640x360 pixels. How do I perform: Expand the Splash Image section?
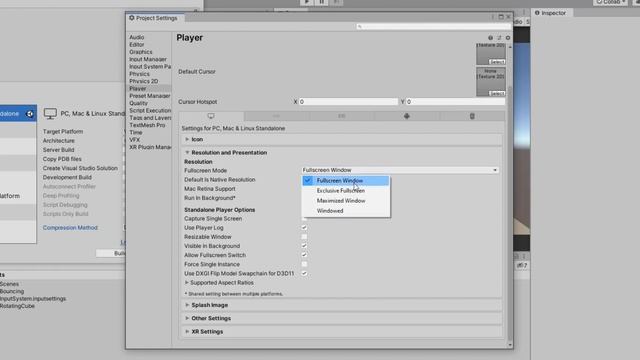[x=187, y=305]
